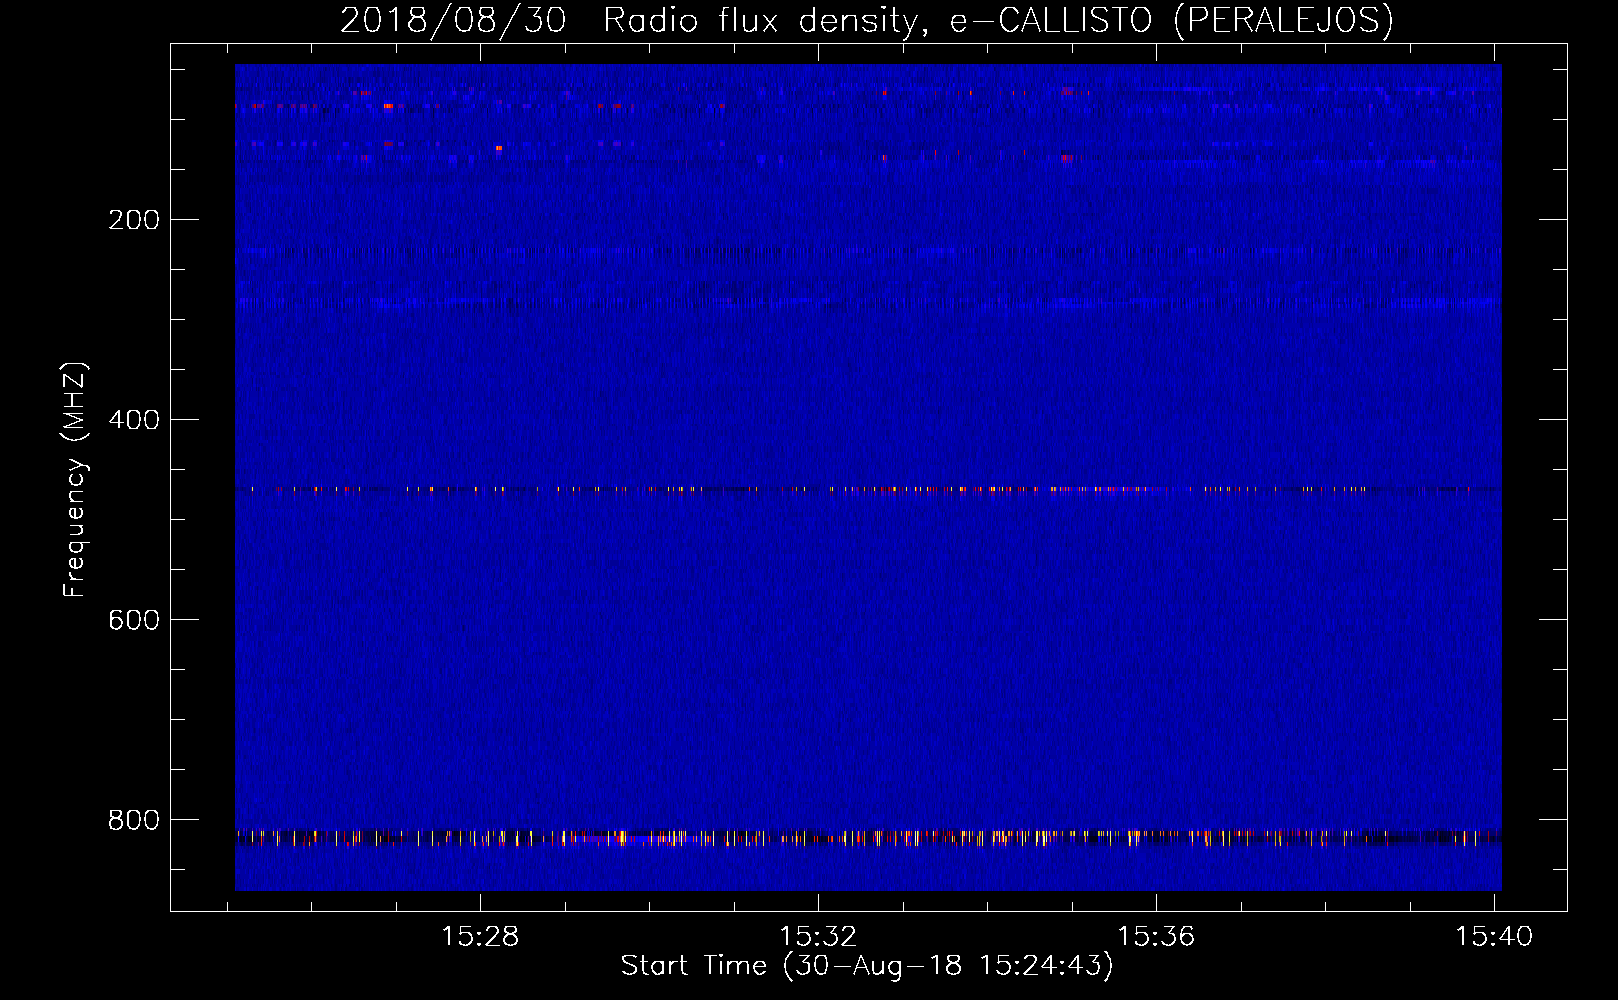Click the 'Frequency (MHZ)' axis label
The height and width of the screenshot is (1000, 1618).
point(75,479)
